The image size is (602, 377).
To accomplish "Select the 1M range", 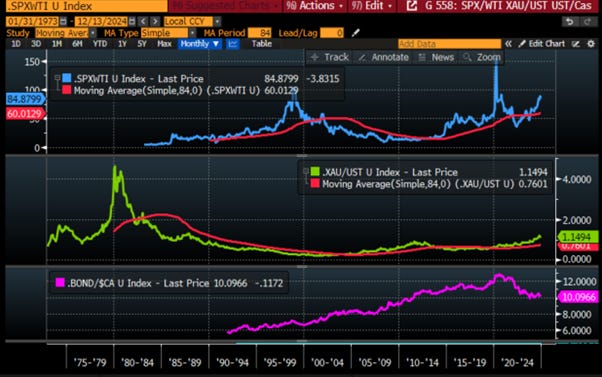I will [57, 44].
